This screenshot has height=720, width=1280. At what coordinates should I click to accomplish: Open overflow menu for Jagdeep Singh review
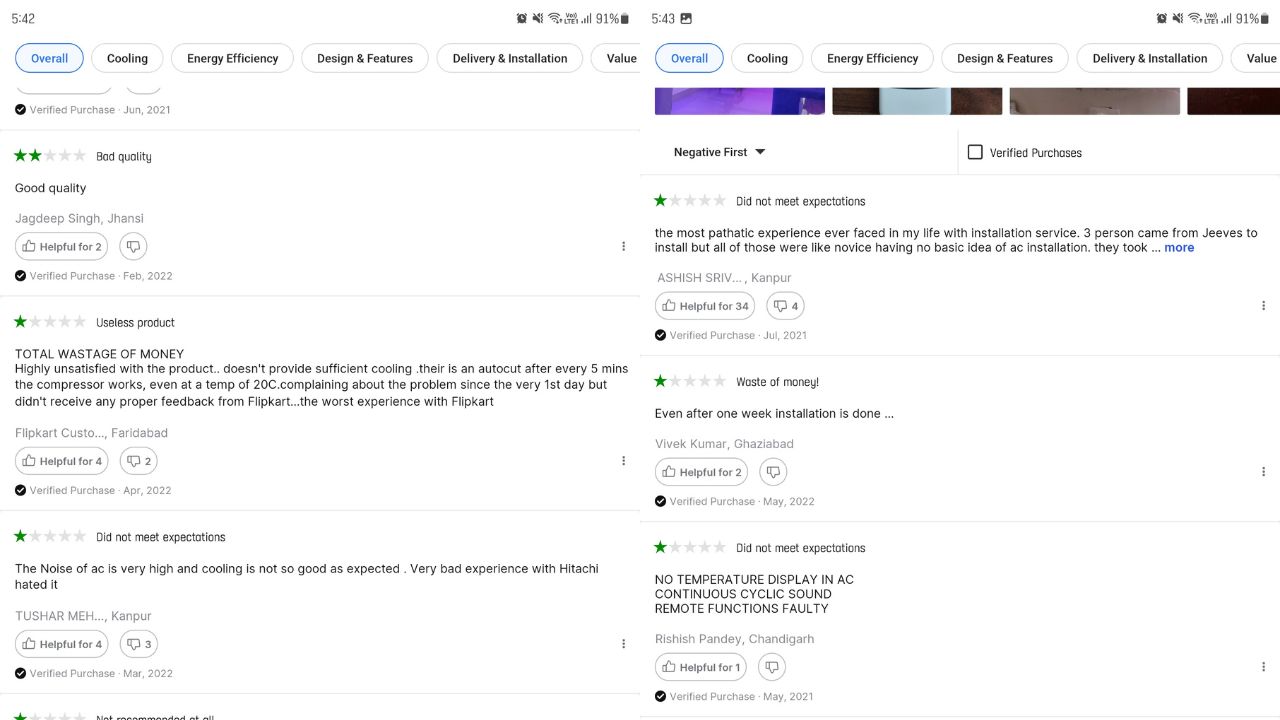tap(623, 246)
